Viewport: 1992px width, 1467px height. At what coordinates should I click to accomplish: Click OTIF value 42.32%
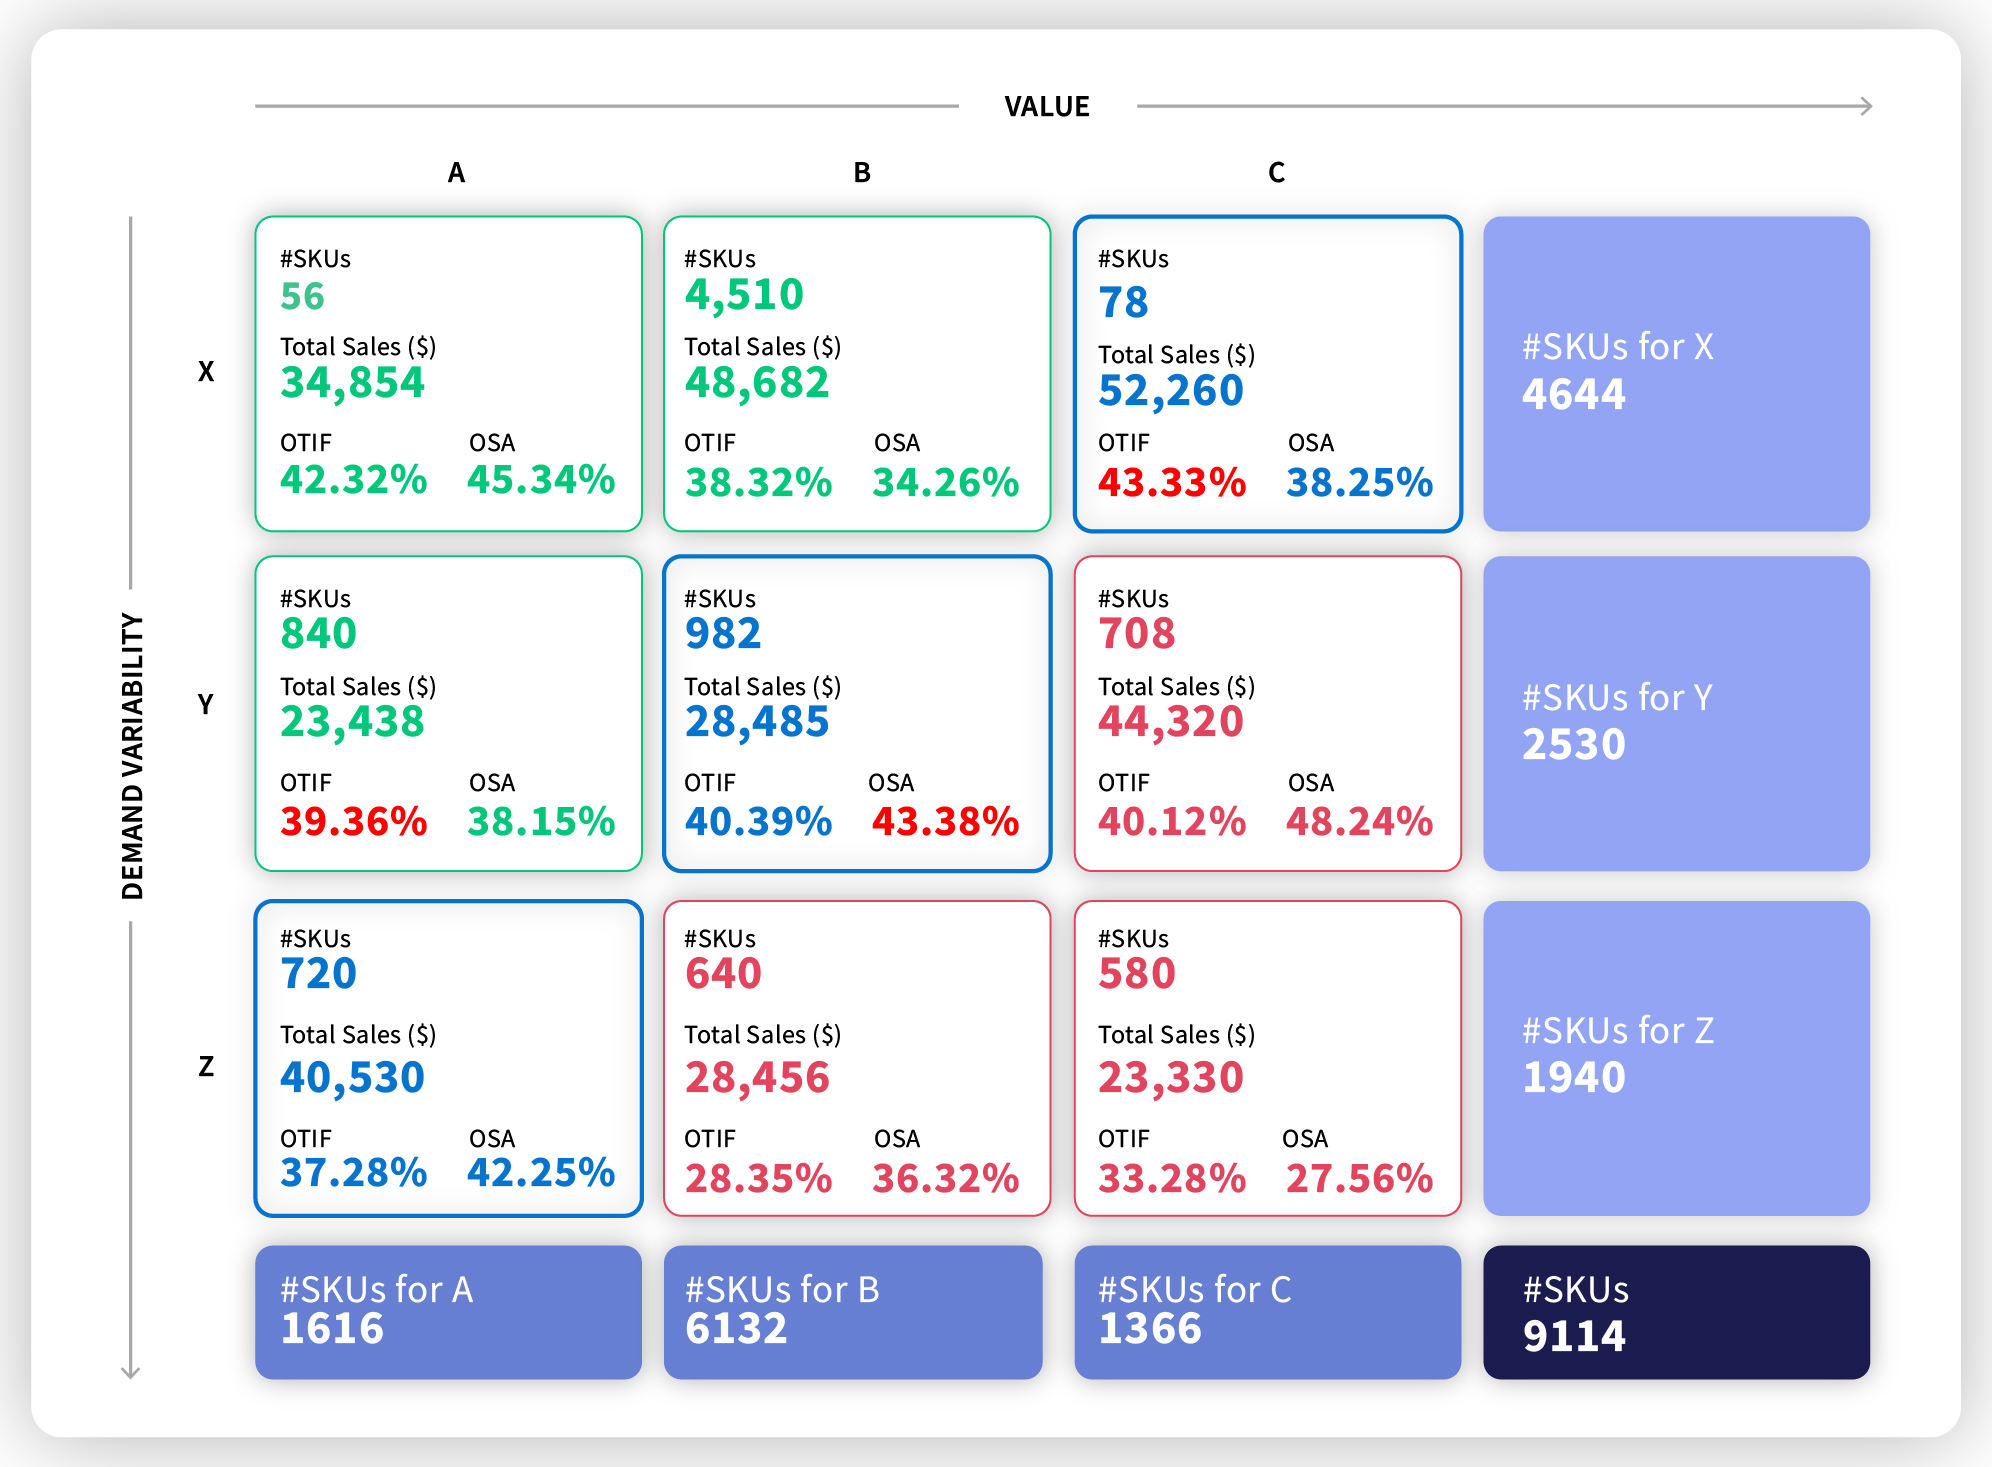click(x=354, y=480)
